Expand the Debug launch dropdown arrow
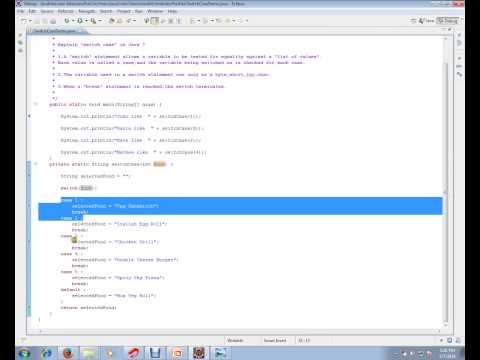 click(x=73, y=21)
